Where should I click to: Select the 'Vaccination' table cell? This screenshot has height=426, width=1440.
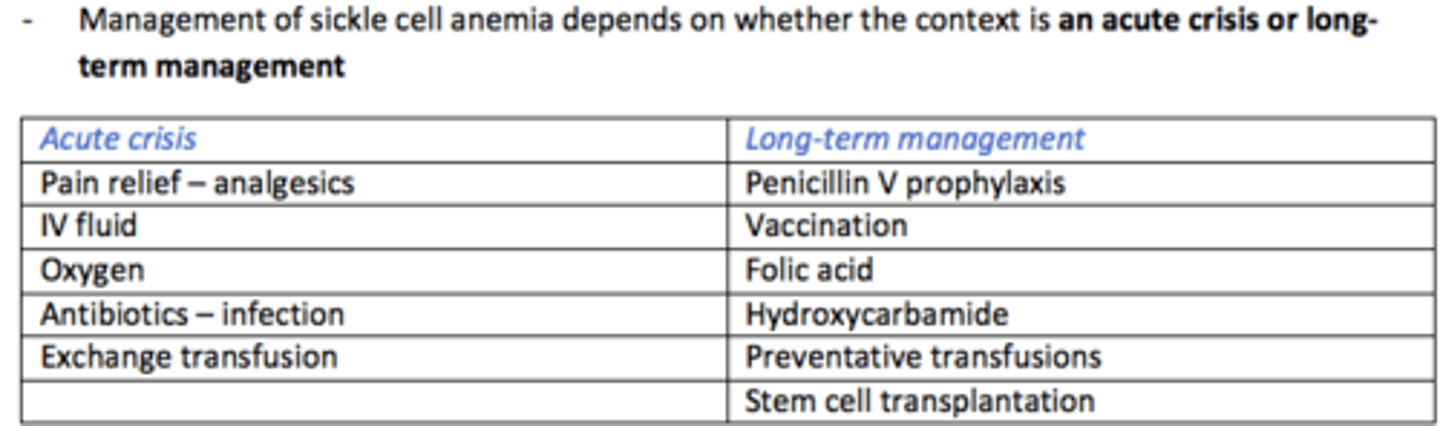tap(826, 226)
